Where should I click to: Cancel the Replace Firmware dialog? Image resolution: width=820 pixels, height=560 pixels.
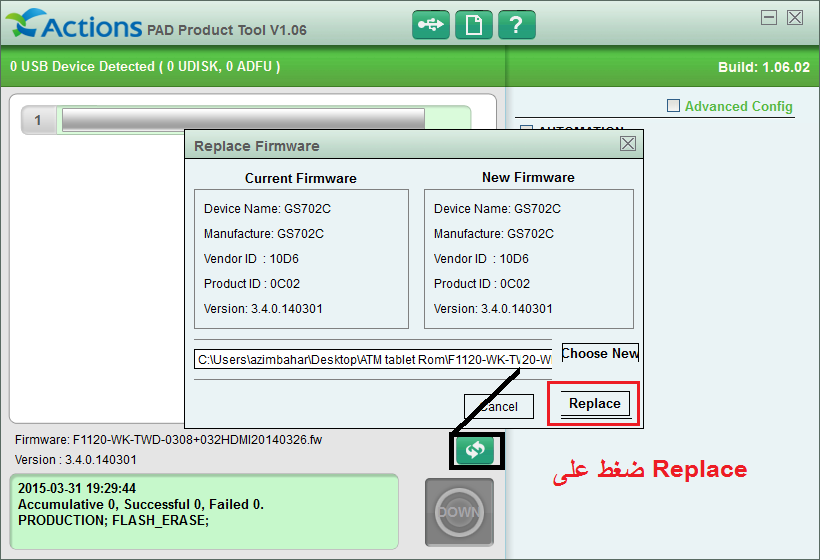499,407
